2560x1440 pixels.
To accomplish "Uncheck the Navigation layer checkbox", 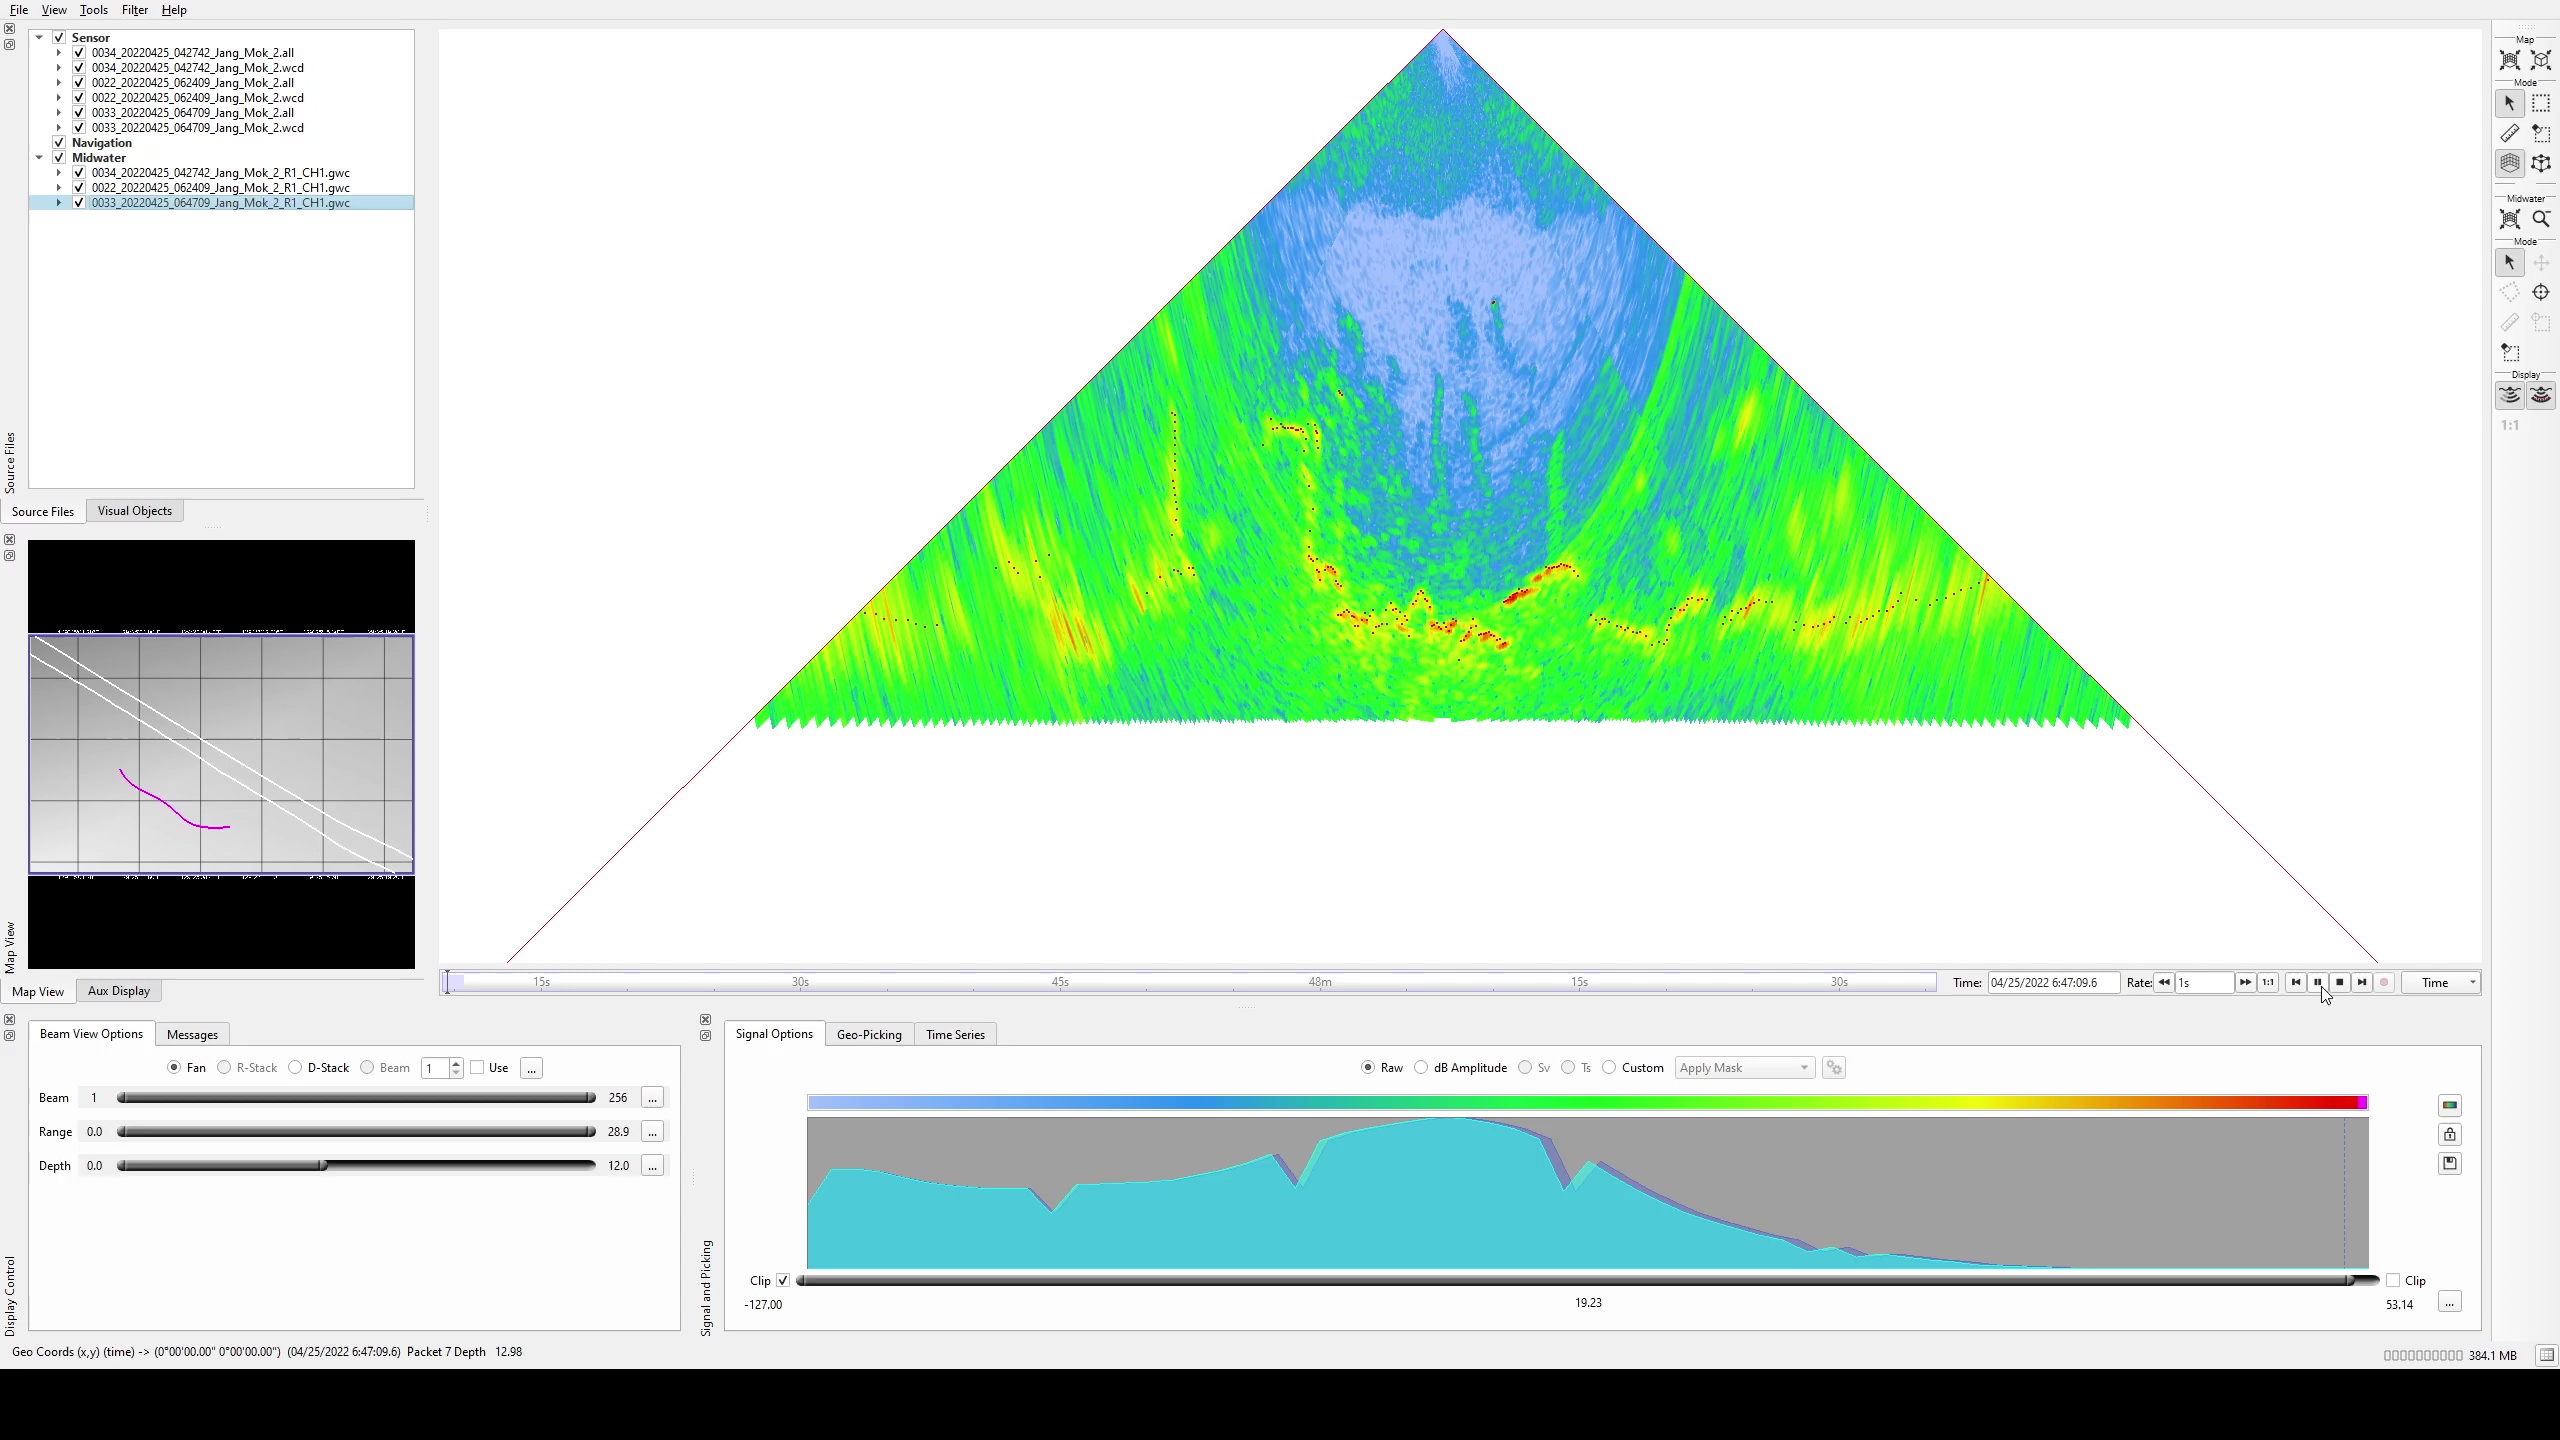I will click(59, 143).
